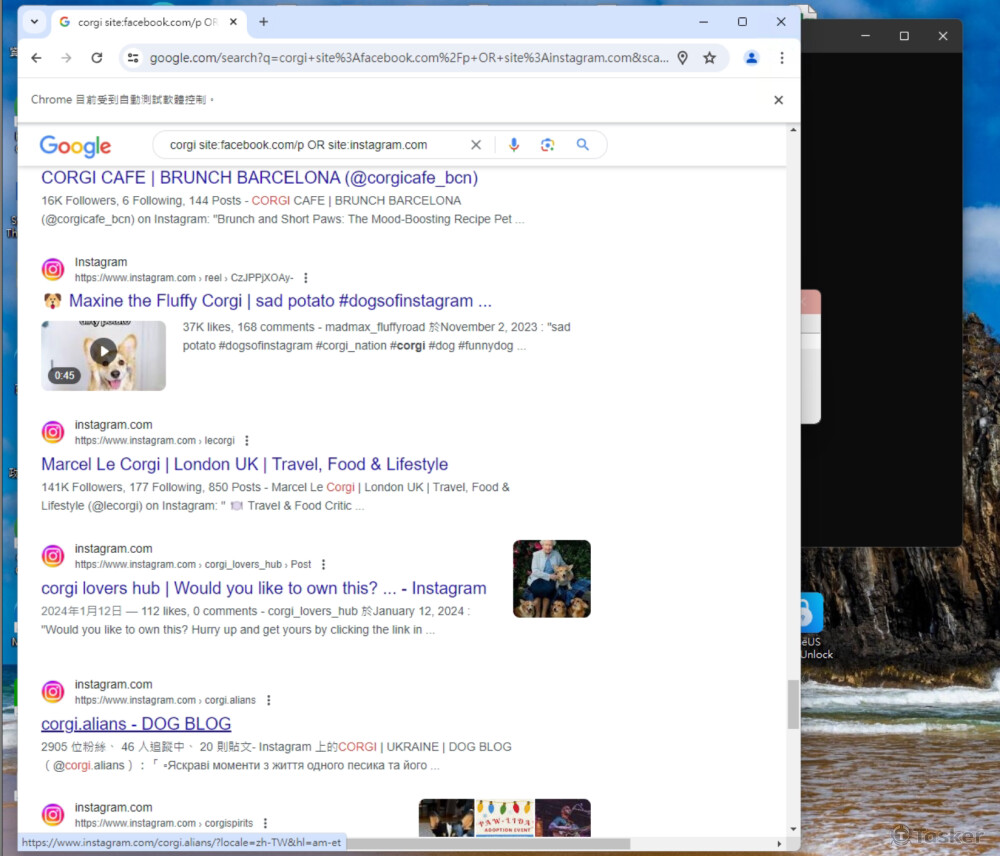Open a new browser tab

264,21
